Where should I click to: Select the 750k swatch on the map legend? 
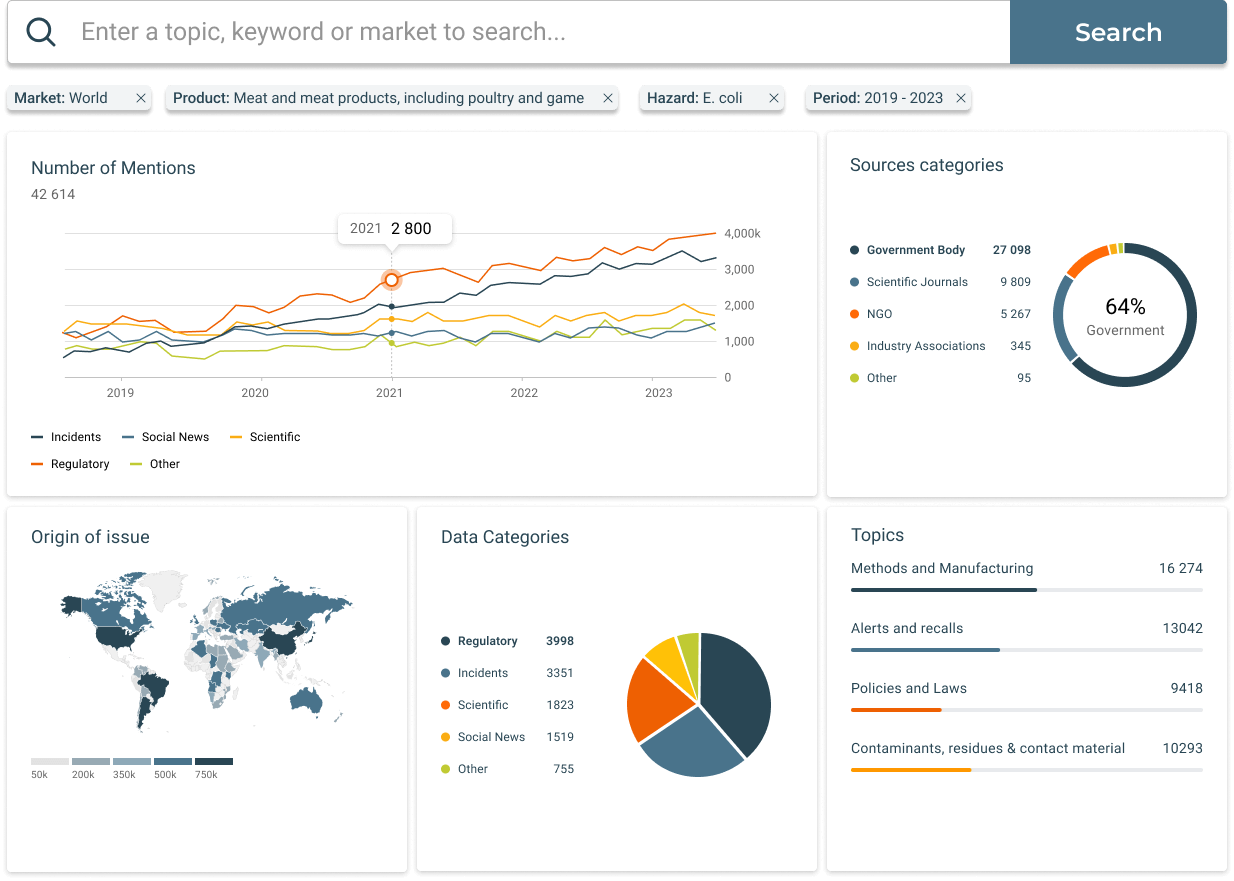(x=213, y=760)
